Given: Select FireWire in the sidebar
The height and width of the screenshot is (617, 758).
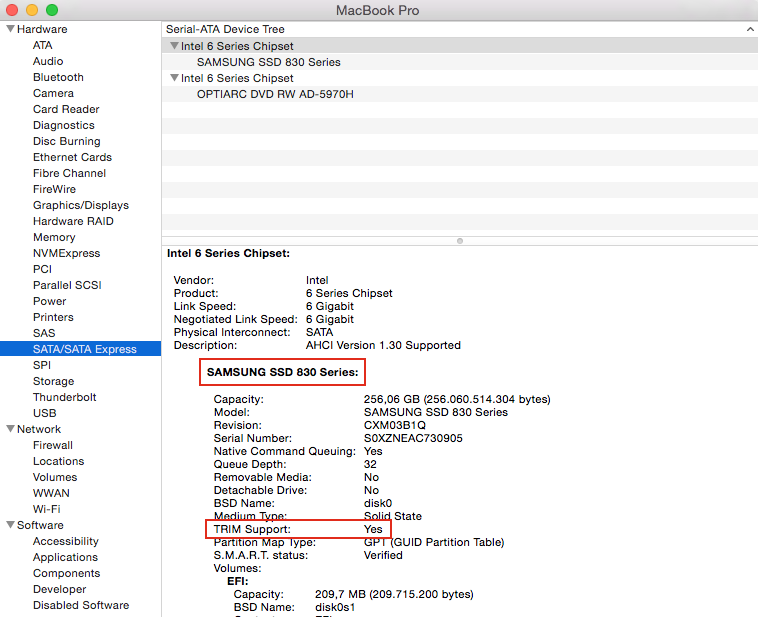Looking at the screenshot, I should click(x=54, y=189).
